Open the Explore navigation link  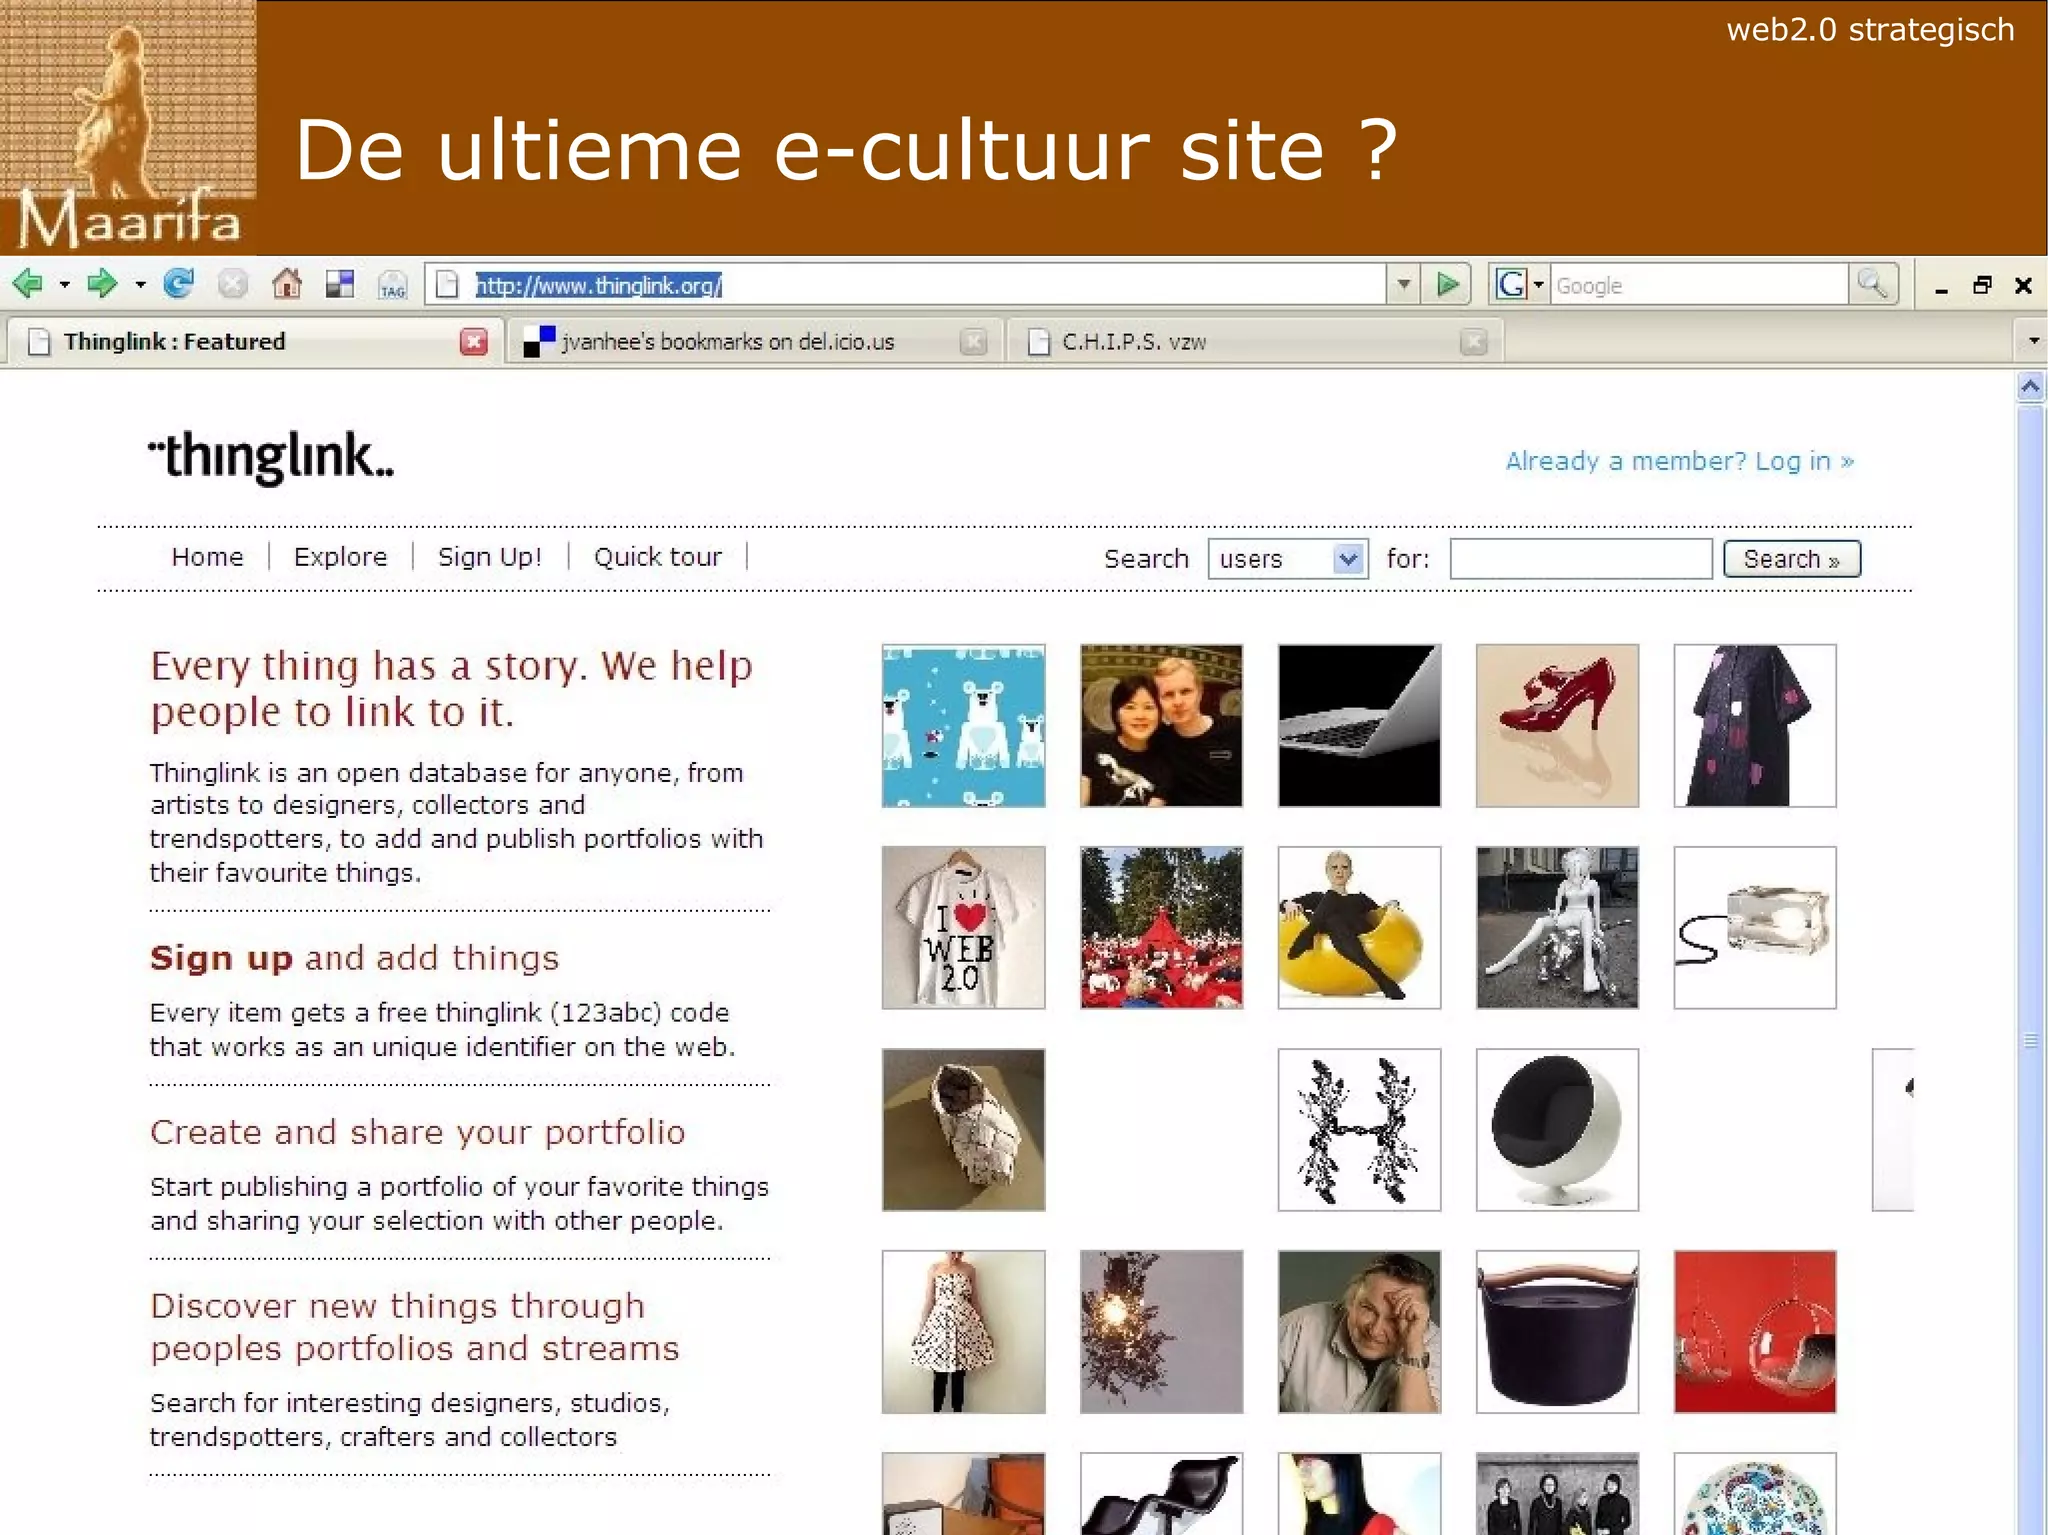[340, 557]
